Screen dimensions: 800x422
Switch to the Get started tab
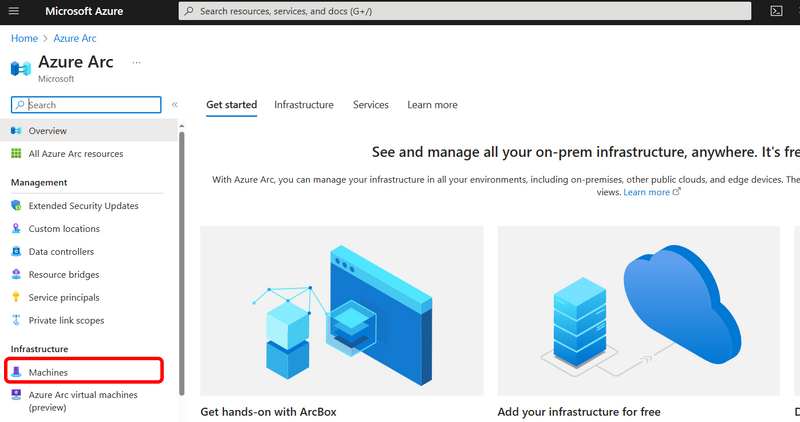[x=232, y=105]
